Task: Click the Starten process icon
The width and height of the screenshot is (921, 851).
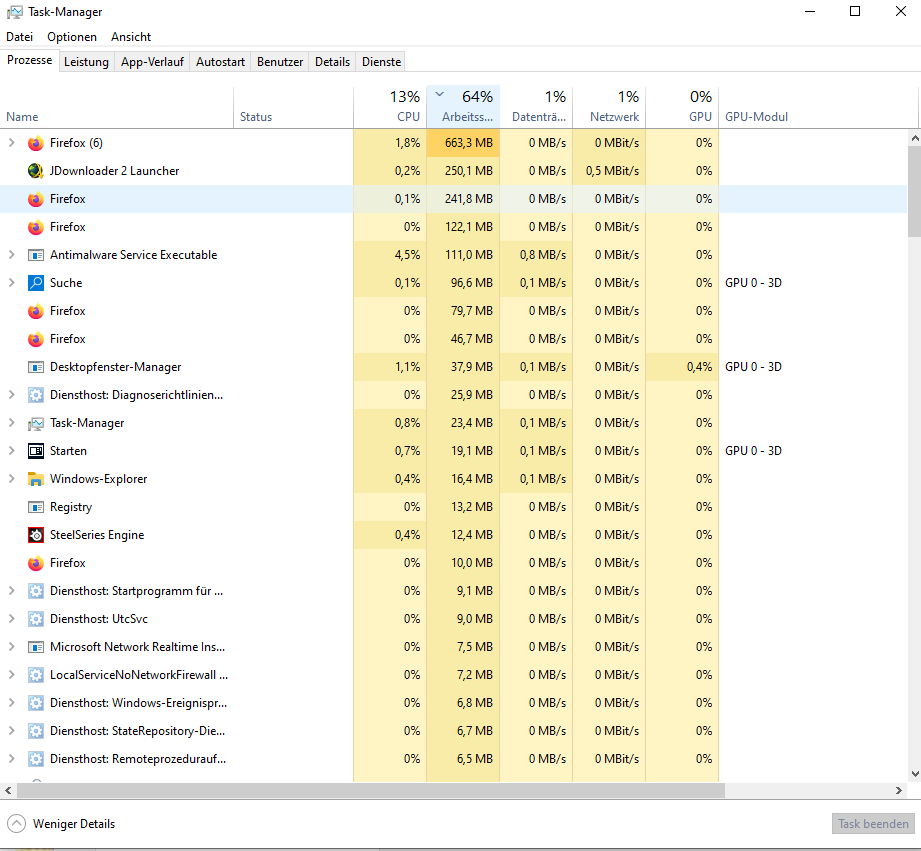Action: 36,451
